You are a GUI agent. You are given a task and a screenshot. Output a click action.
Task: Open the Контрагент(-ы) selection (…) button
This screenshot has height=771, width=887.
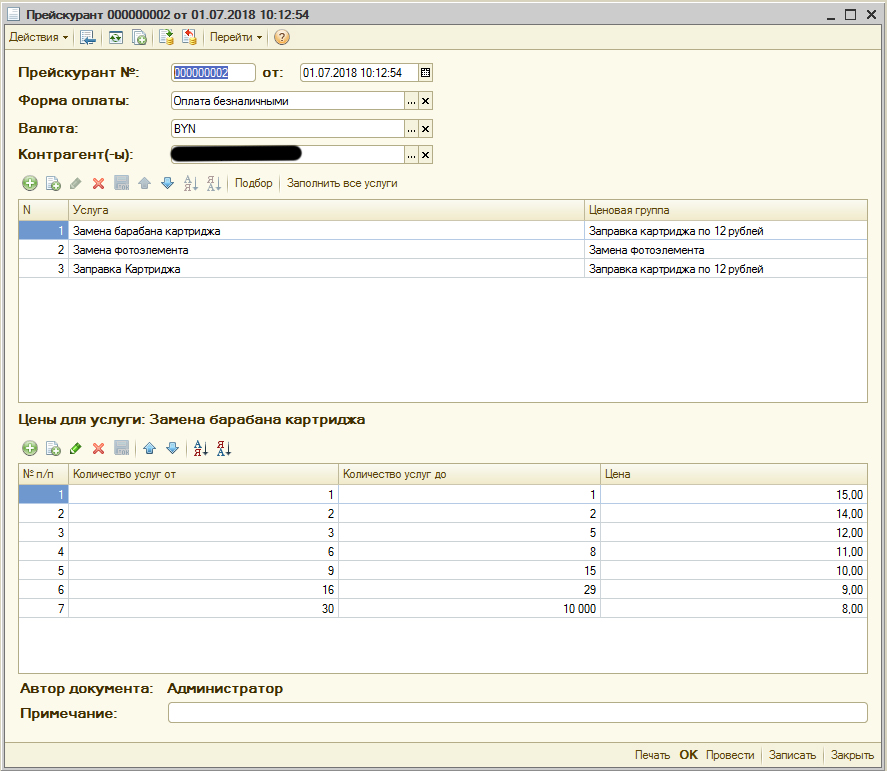(410, 155)
